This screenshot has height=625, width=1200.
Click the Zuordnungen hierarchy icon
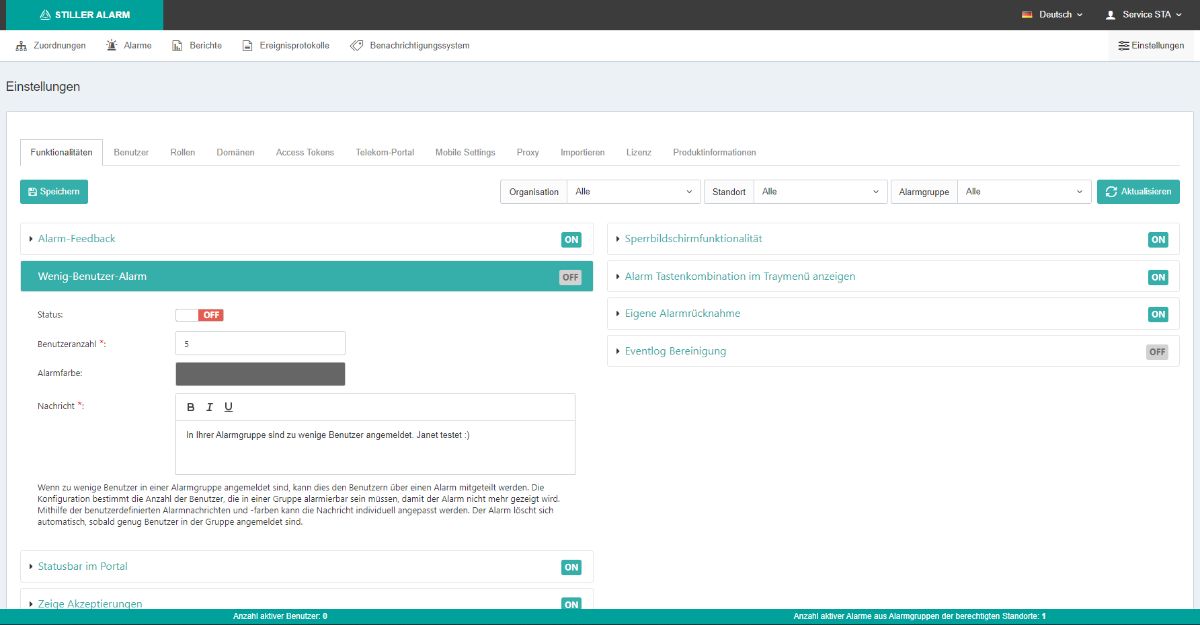[x=21, y=46]
